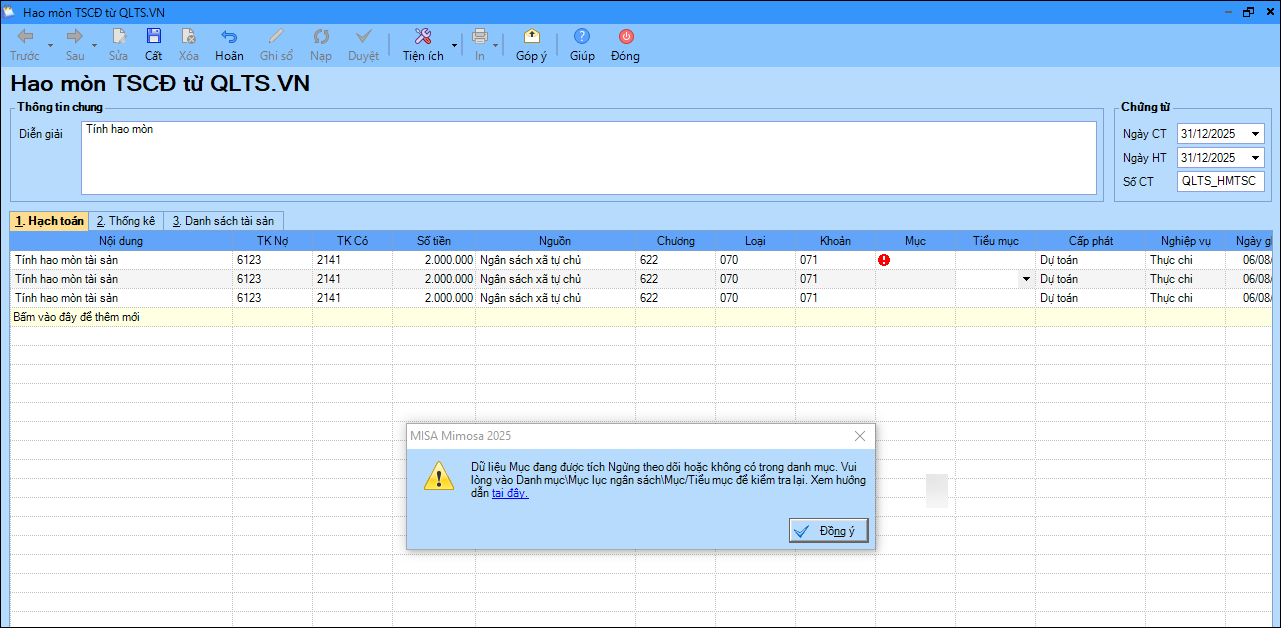Expand the Trước button dropdown arrow
The height and width of the screenshot is (628, 1281).
tap(50, 45)
